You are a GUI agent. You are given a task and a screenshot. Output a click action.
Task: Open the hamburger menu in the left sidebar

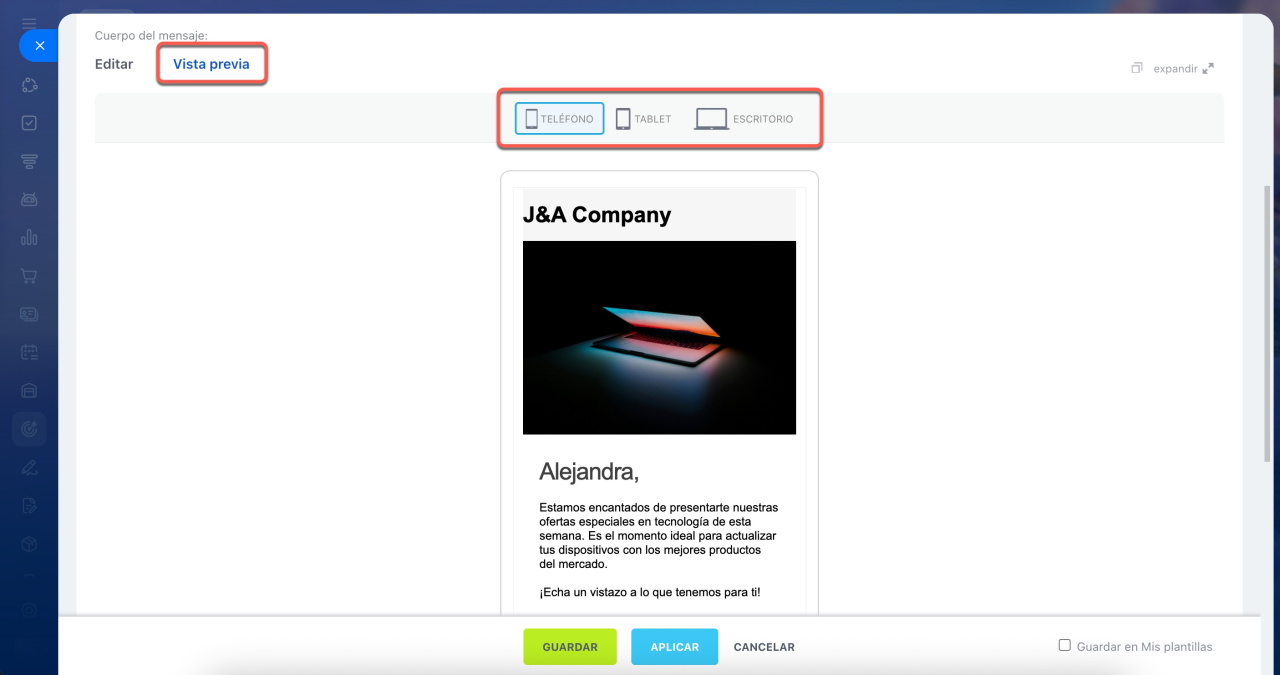click(x=29, y=22)
